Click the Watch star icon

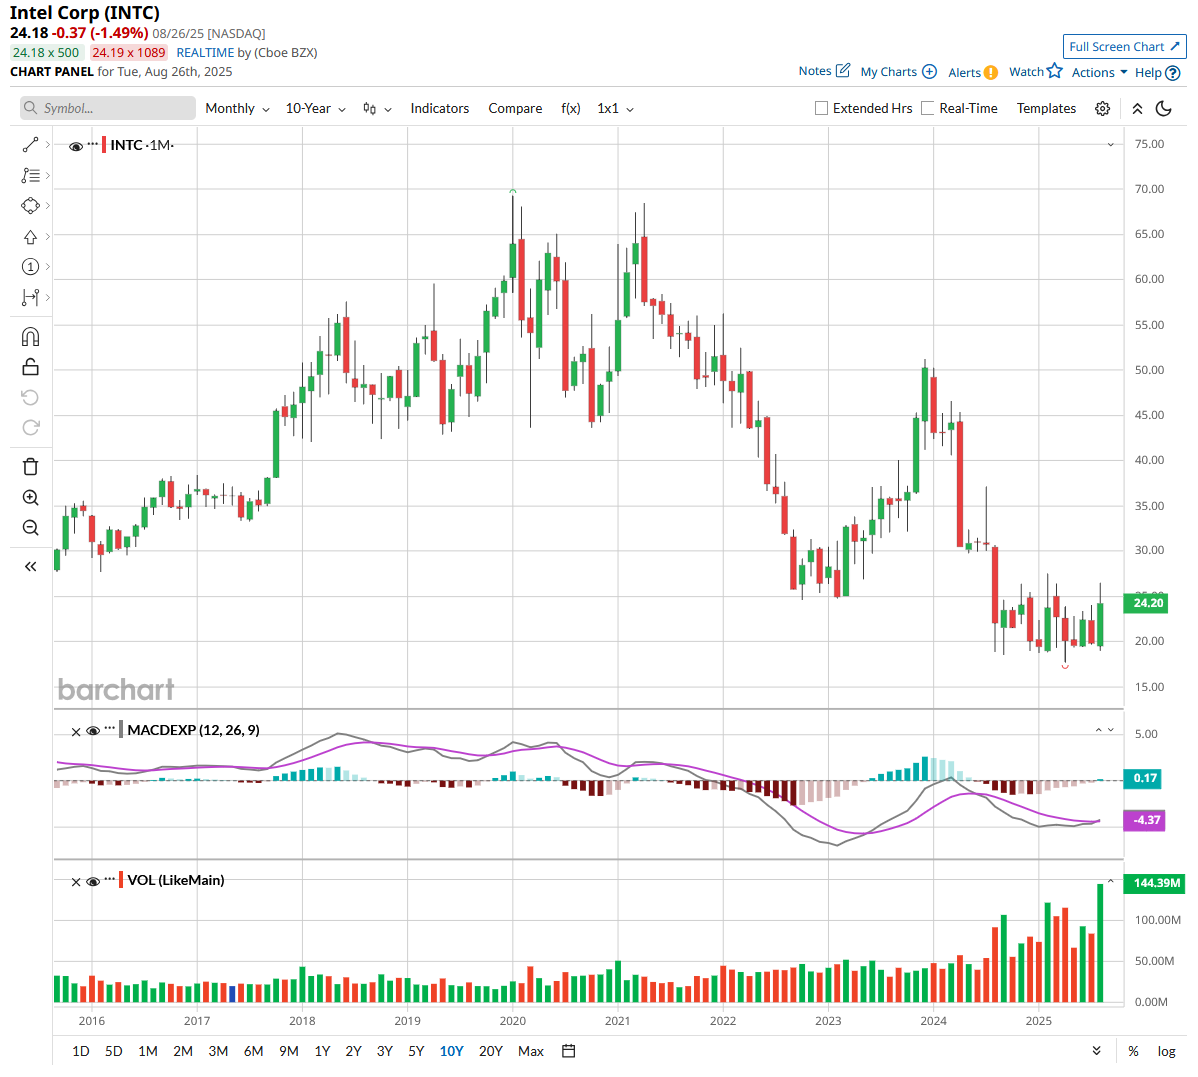(x=1054, y=70)
